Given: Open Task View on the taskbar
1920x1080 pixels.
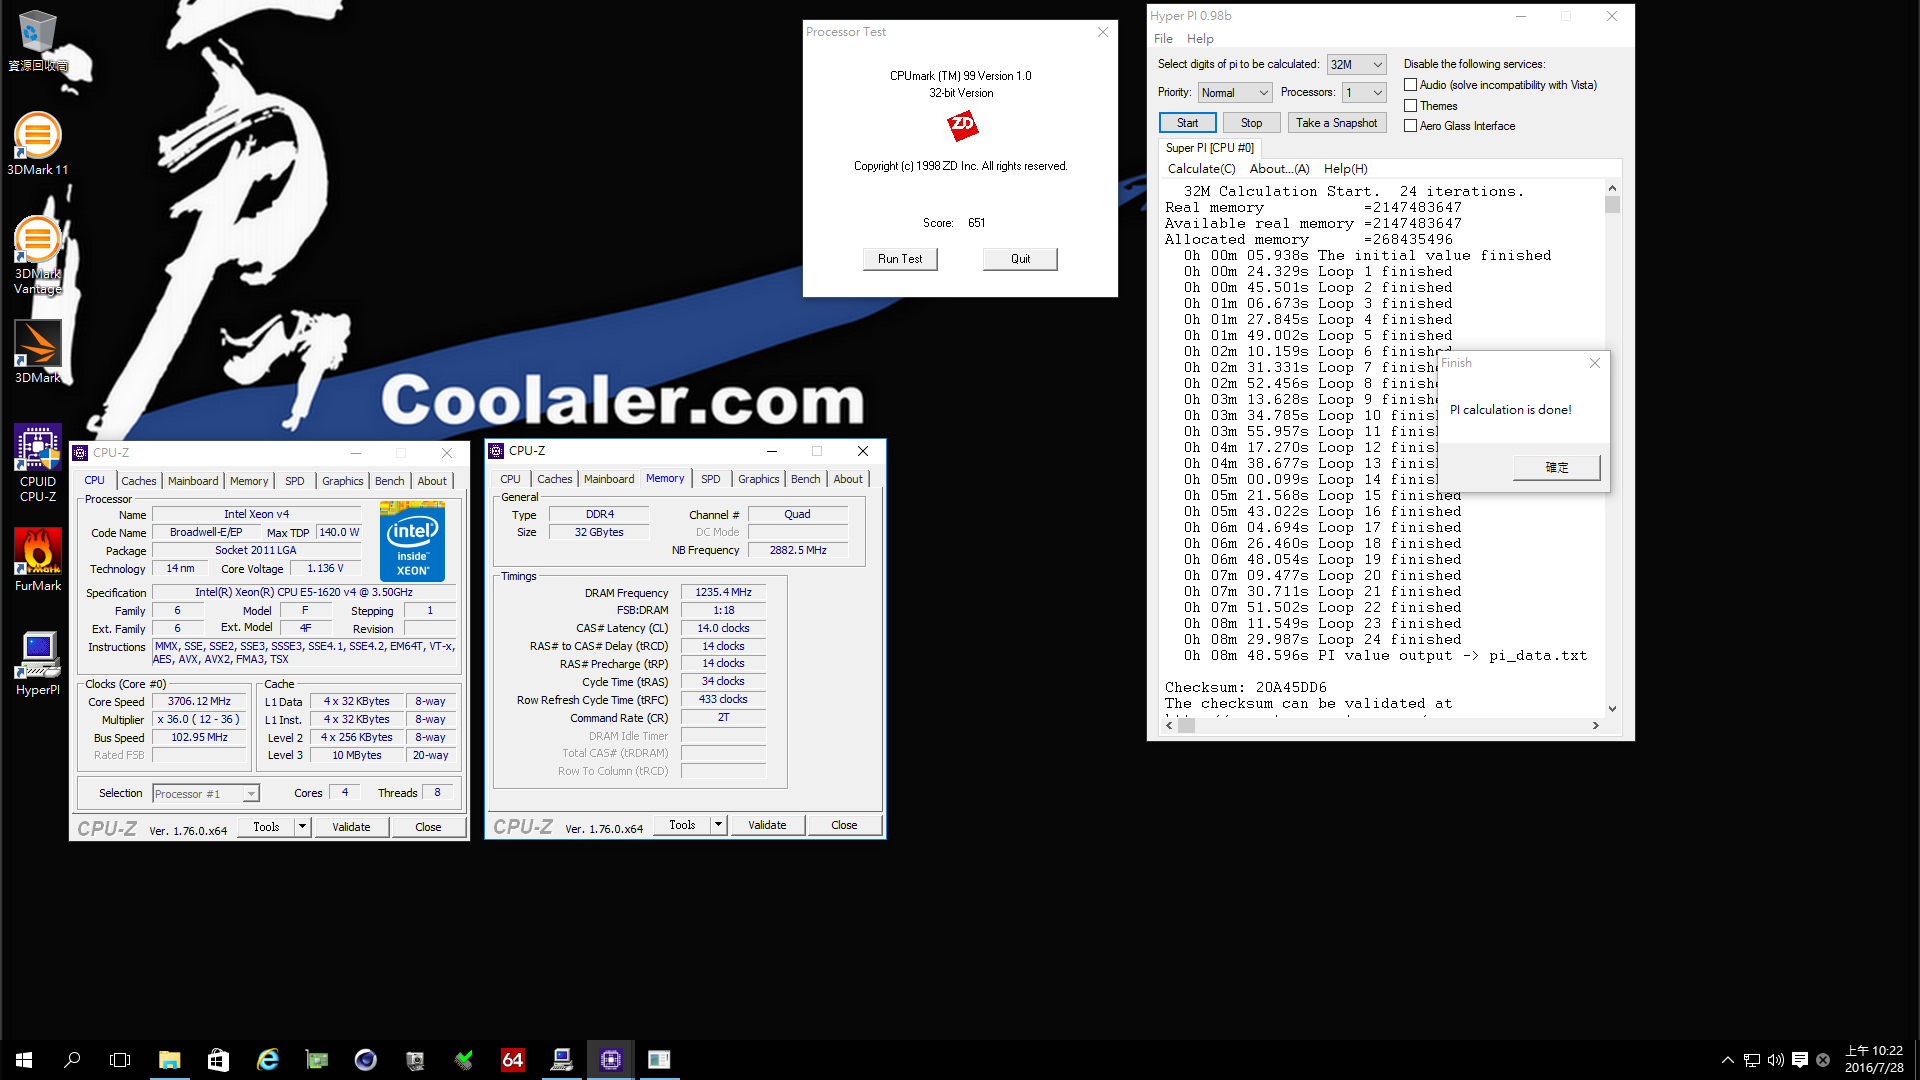Looking at the screenshot, I should [x=120, y=1060].
